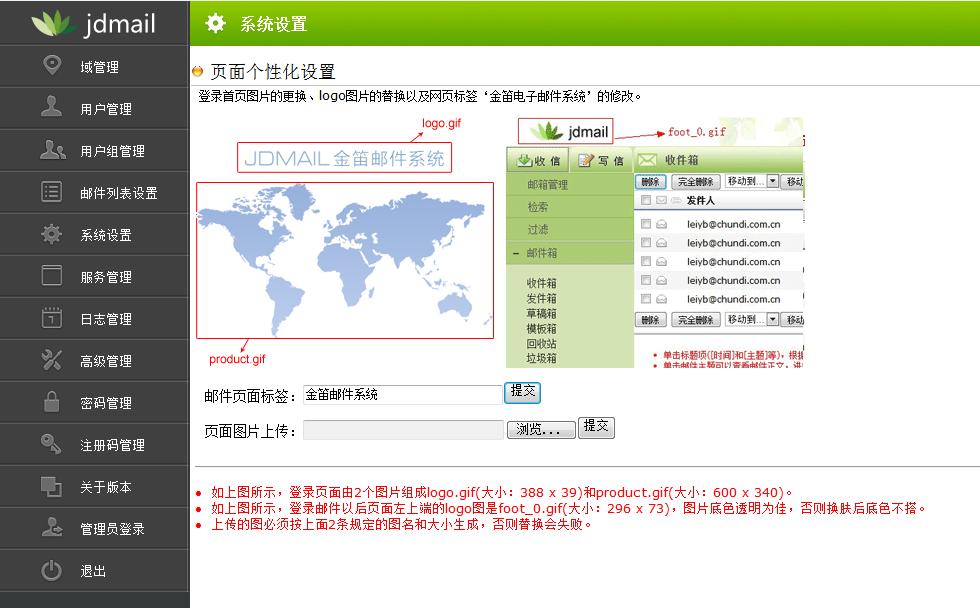This screenshot has height=608, width=980.
Task: Focus the 邮件页面标签 text field
Action: pos(403,394)
